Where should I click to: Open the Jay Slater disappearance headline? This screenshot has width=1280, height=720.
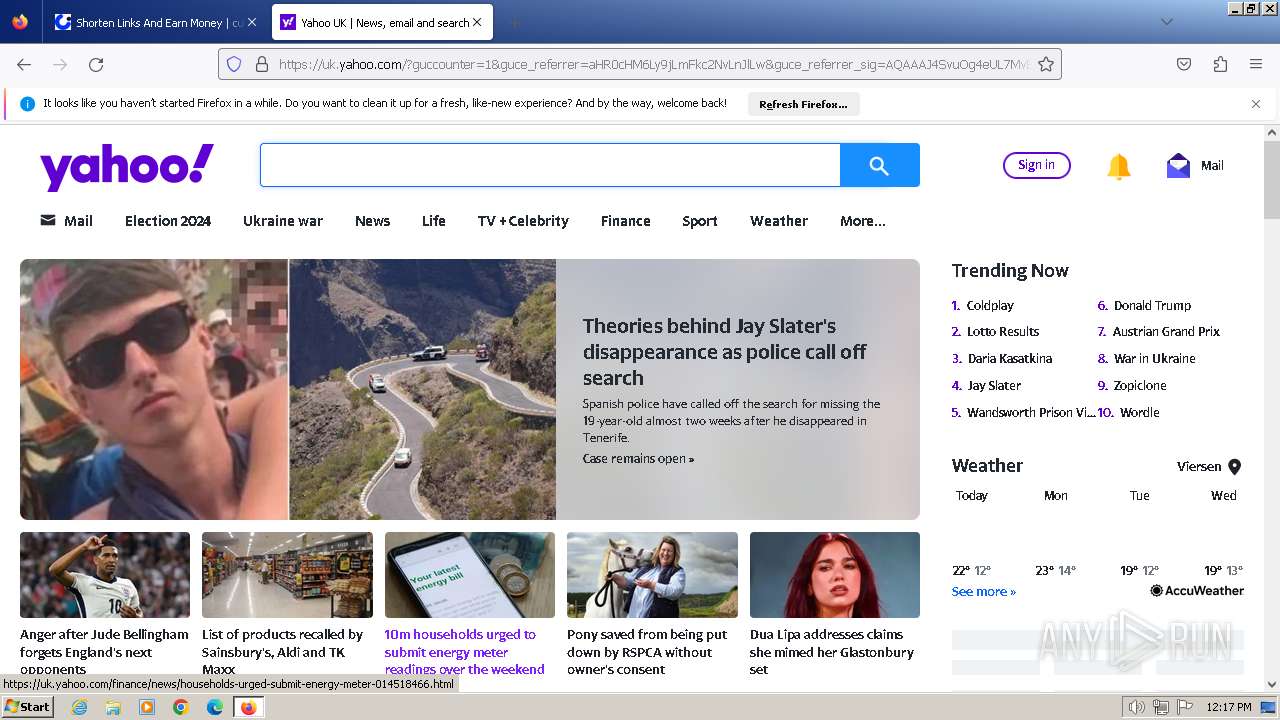(x=725, y=352)
